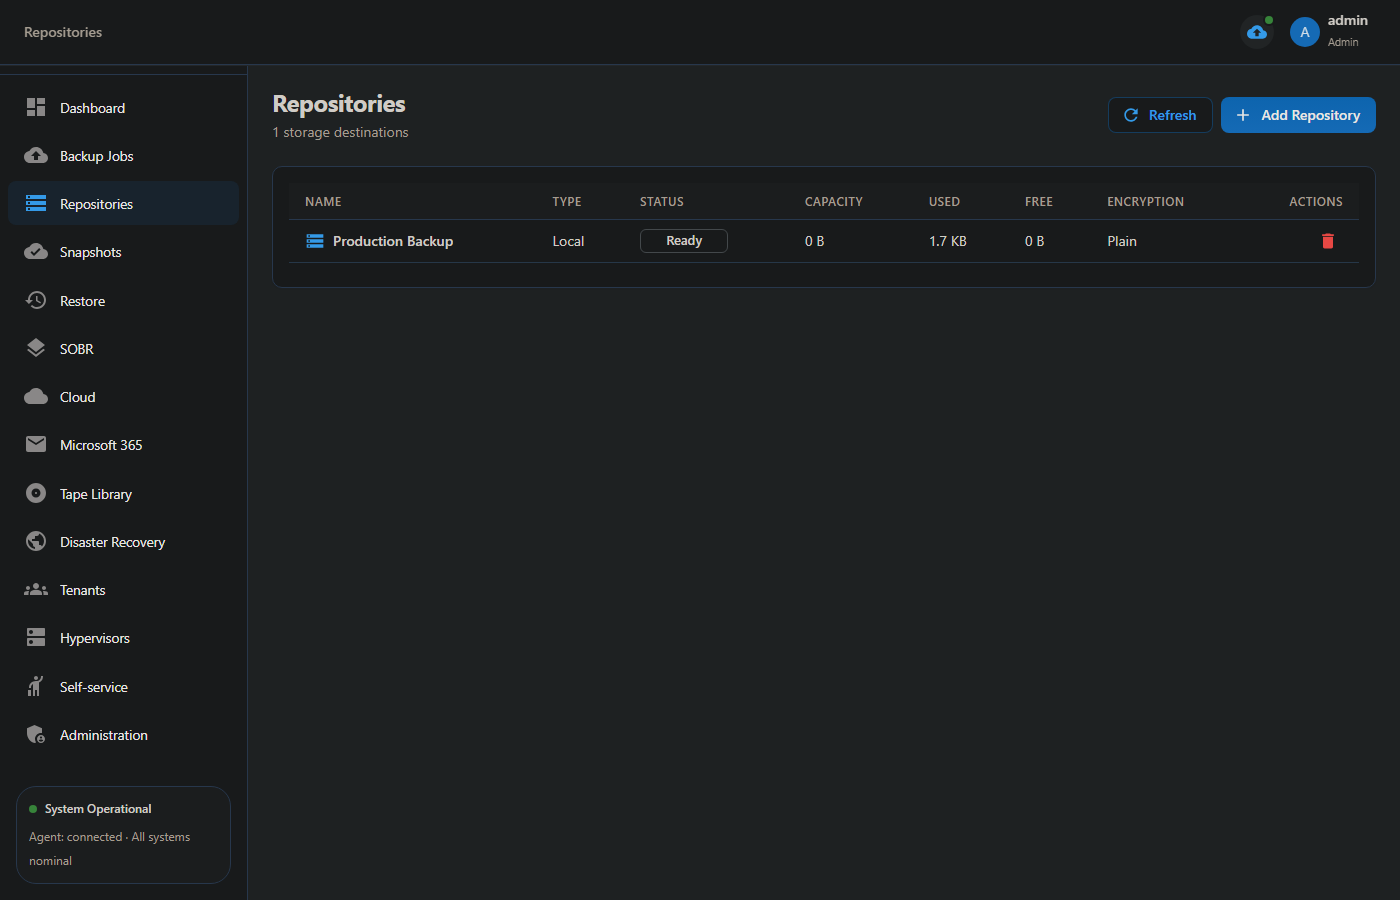
Task: Click the Dashboard grid icon
Action: [x=36, y=107]
